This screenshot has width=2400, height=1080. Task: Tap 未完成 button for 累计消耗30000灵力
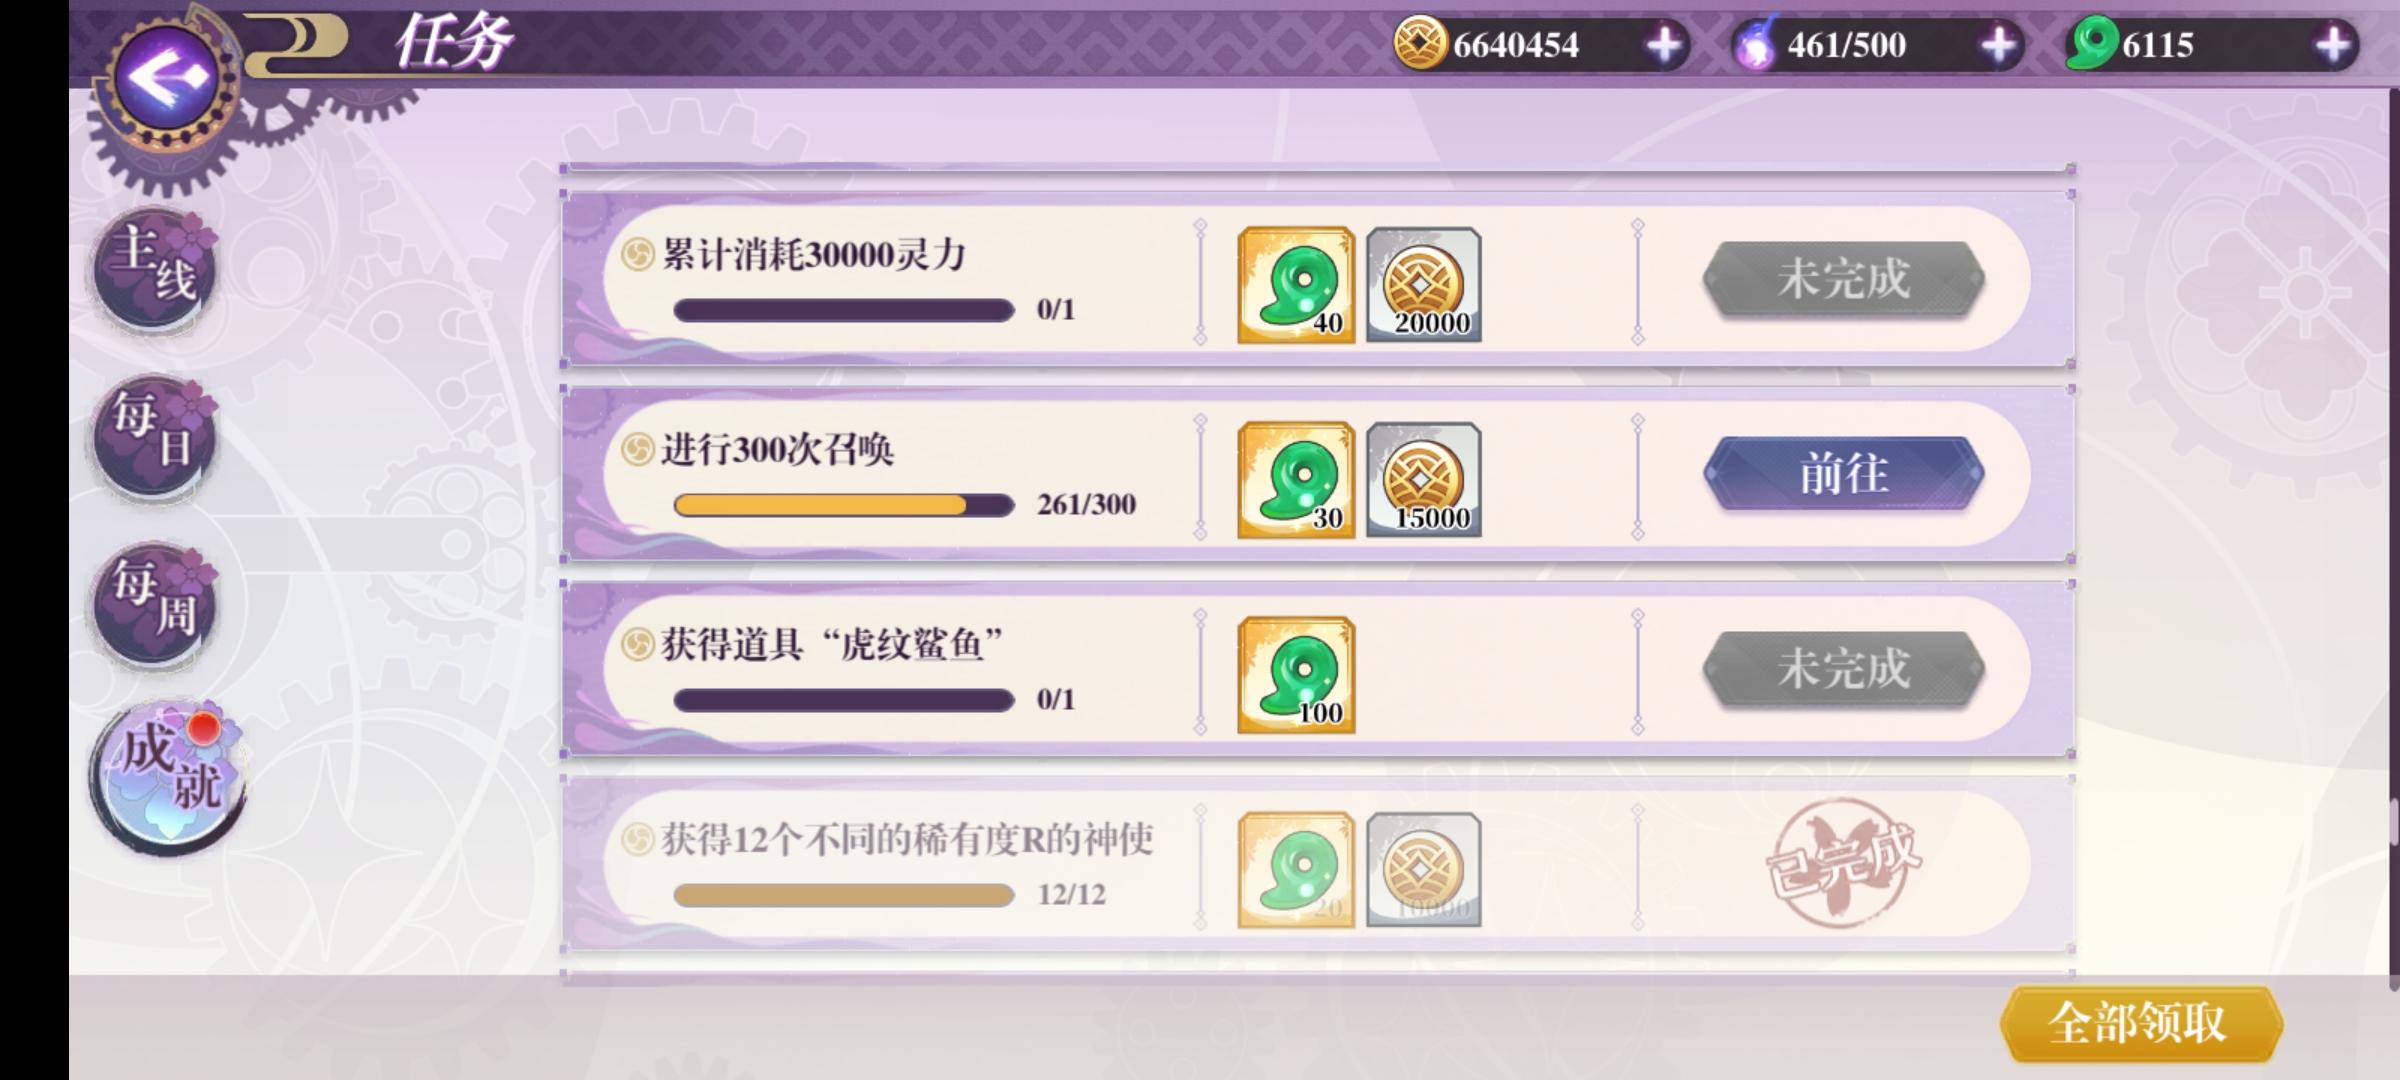point(1844,279)
